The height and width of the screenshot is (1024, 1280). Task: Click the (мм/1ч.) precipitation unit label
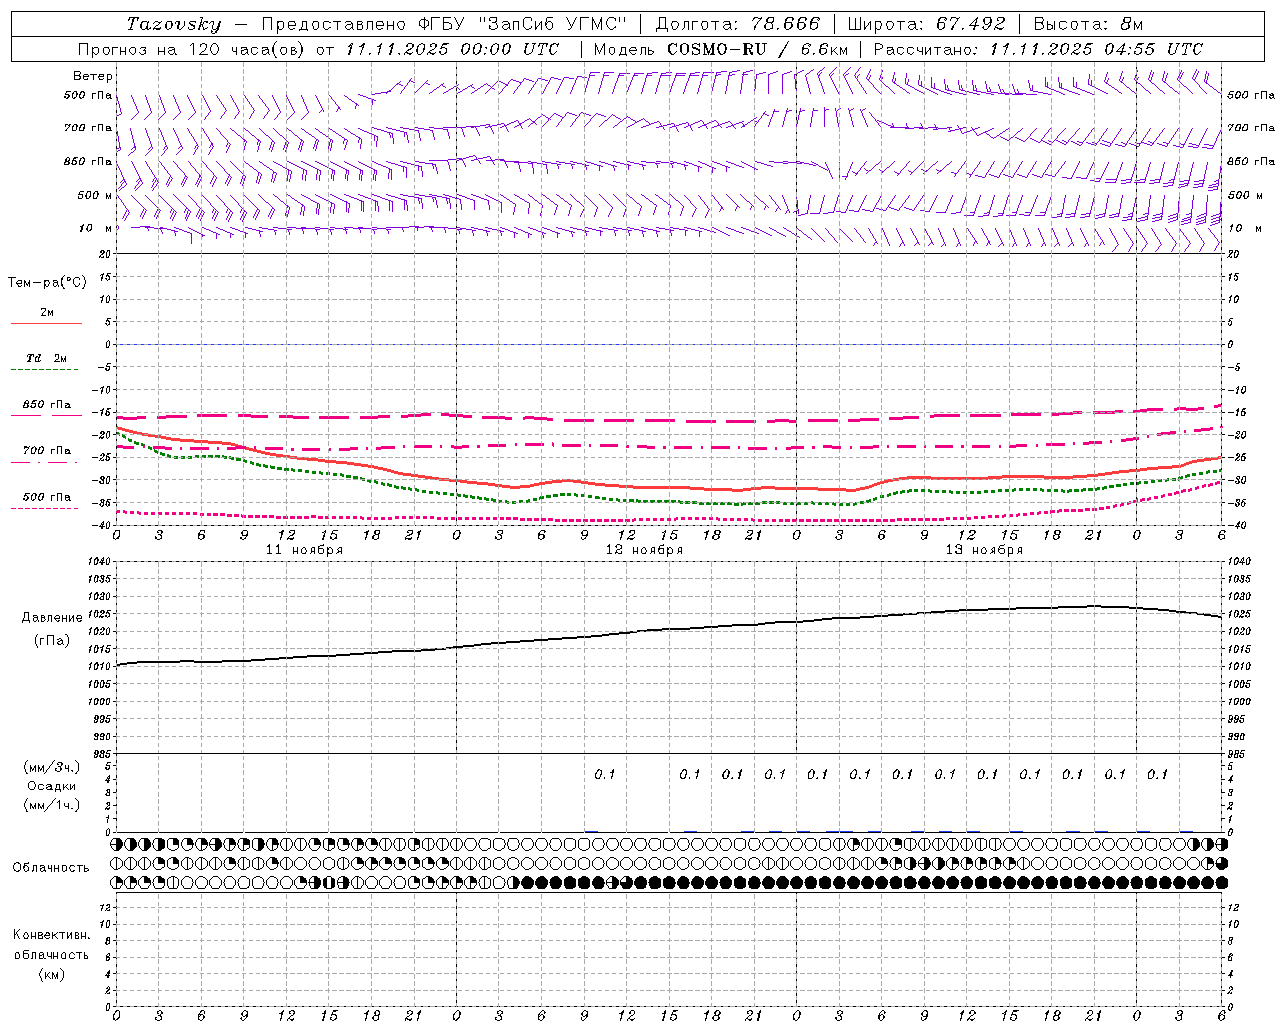point(51,805)
